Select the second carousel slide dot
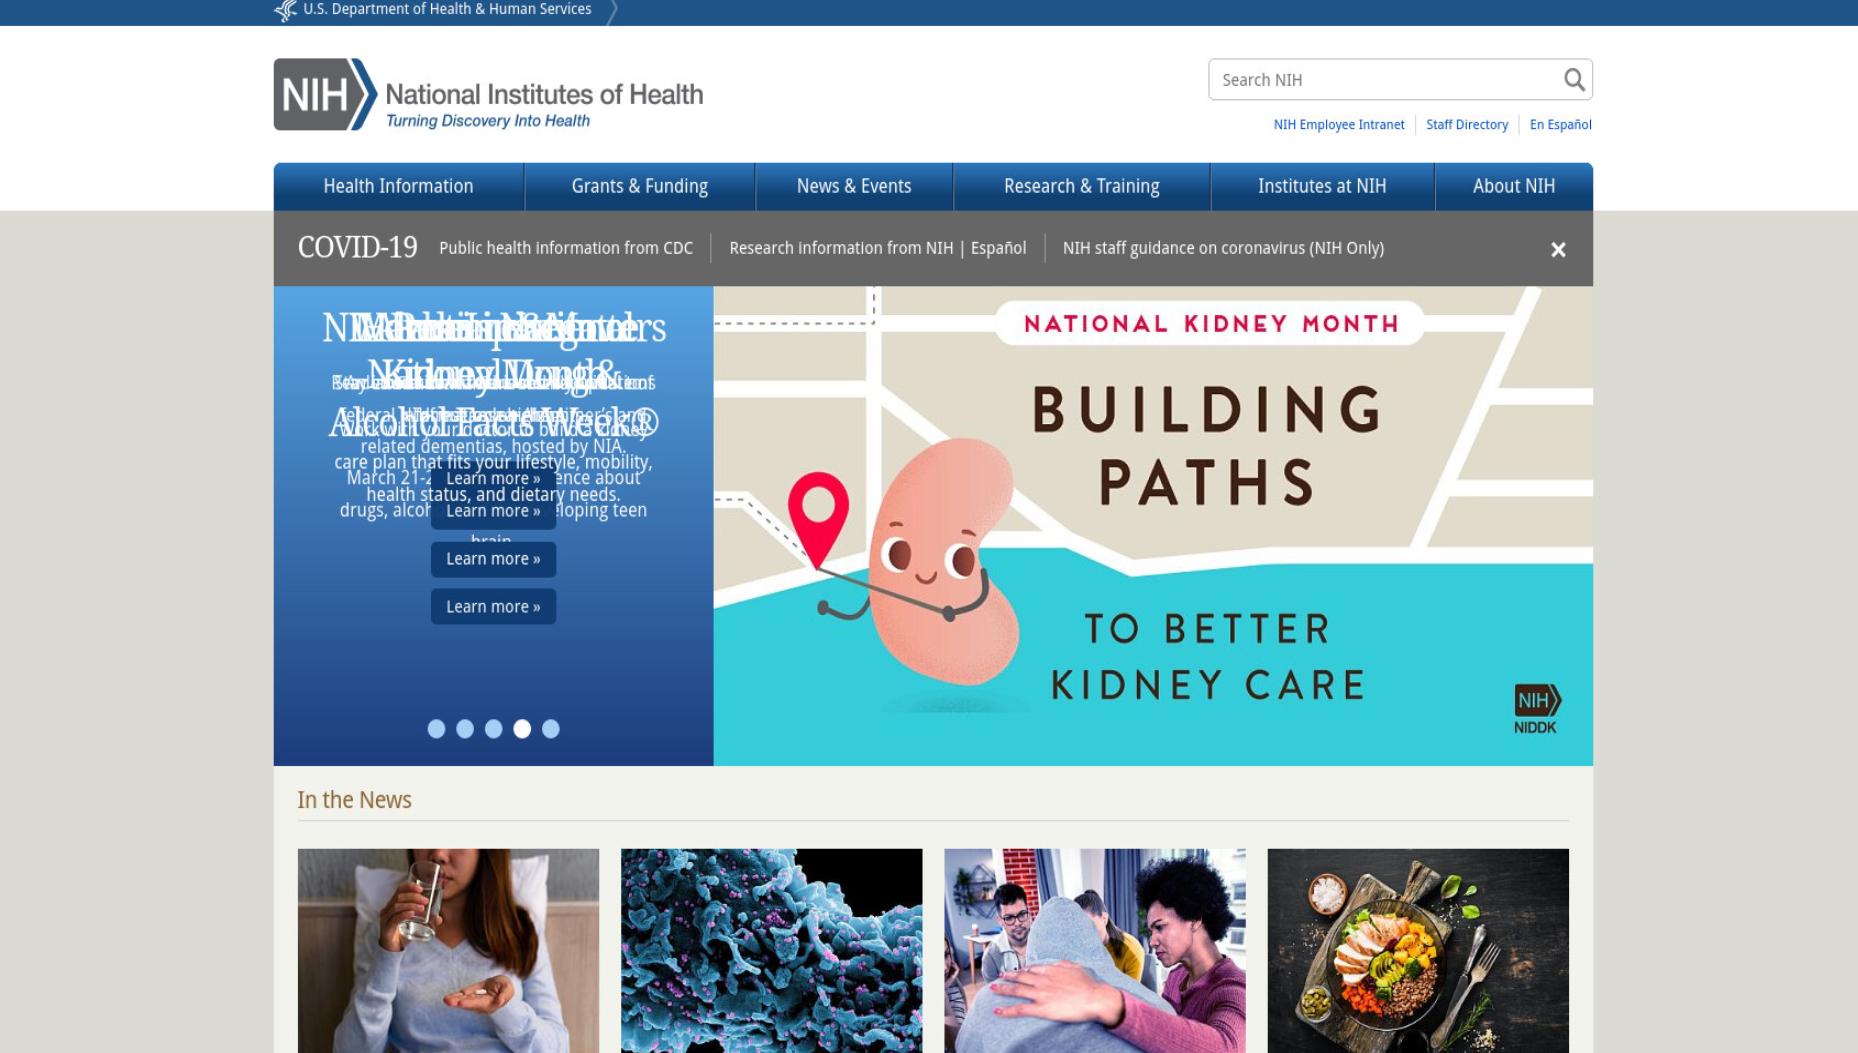1858x1053 pixels. [465, 729]
